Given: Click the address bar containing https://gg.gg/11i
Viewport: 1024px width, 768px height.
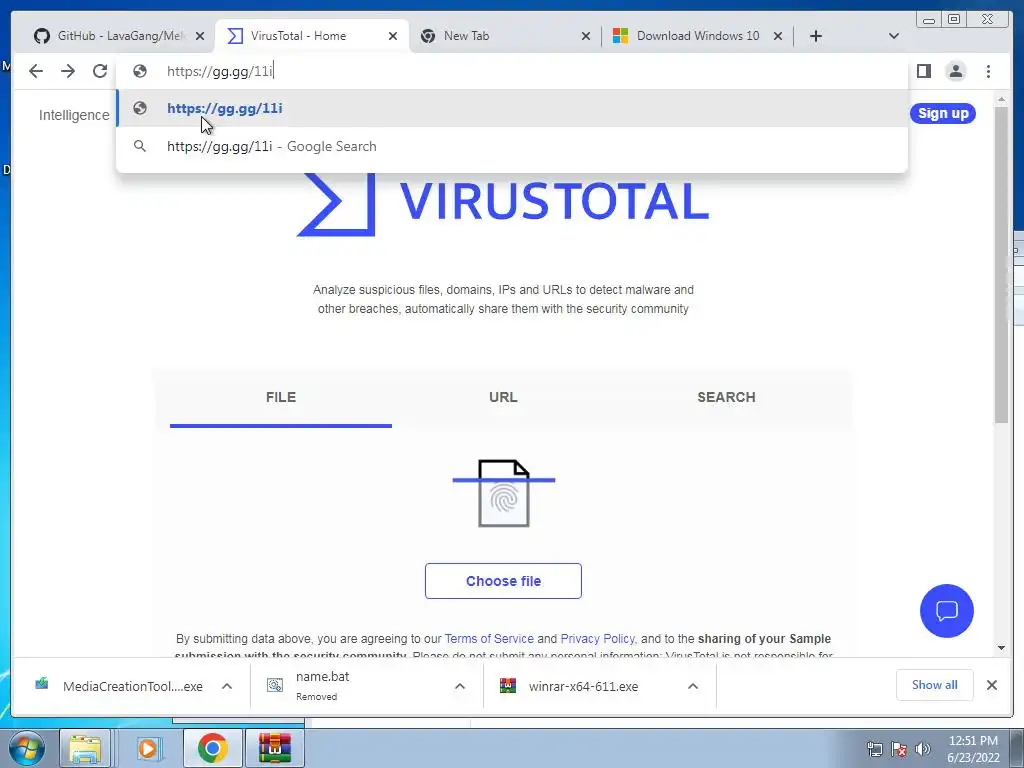Looking at the screenshot, I should (513, 71).
